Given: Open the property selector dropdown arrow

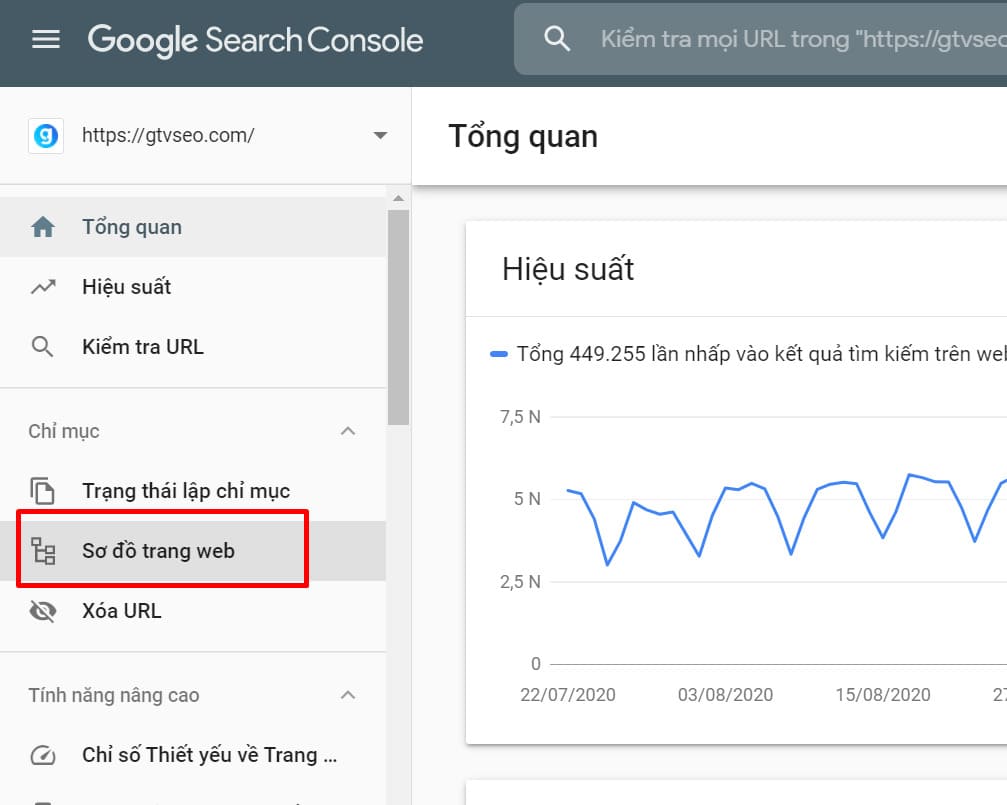Looking at the screenshot, I should [x=380, y=136].
